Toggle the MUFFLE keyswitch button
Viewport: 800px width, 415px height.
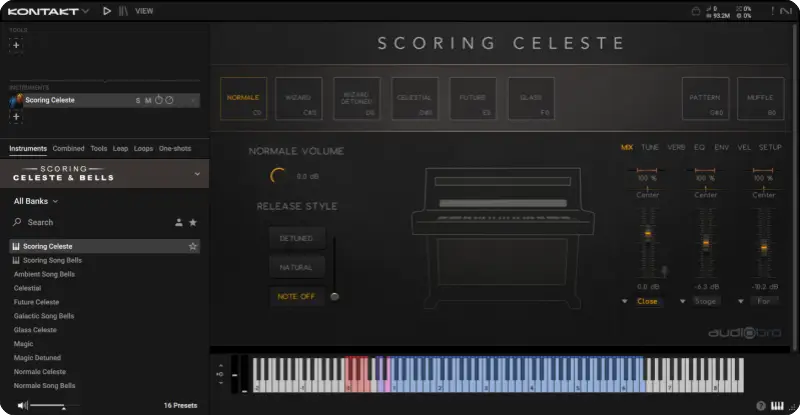tap(761, 99)
